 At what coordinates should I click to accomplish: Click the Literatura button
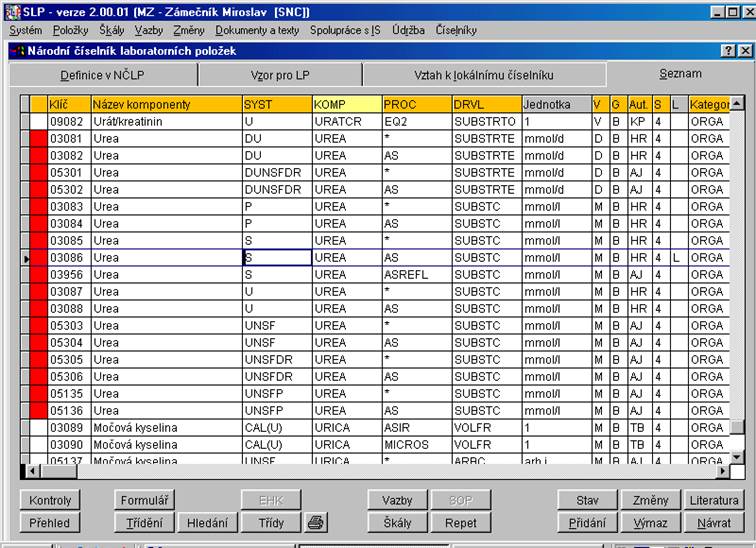point(714,500)
